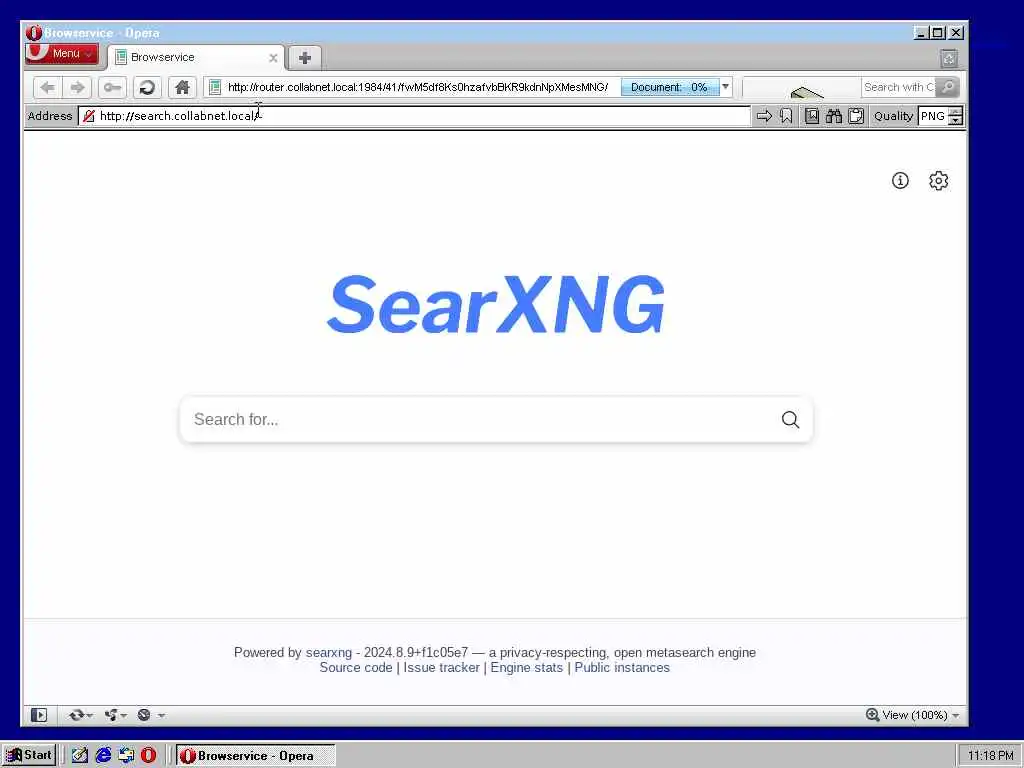The image size is (1024, 768).
Task: Open the Opera Menu button
Action: coord(62,54)
